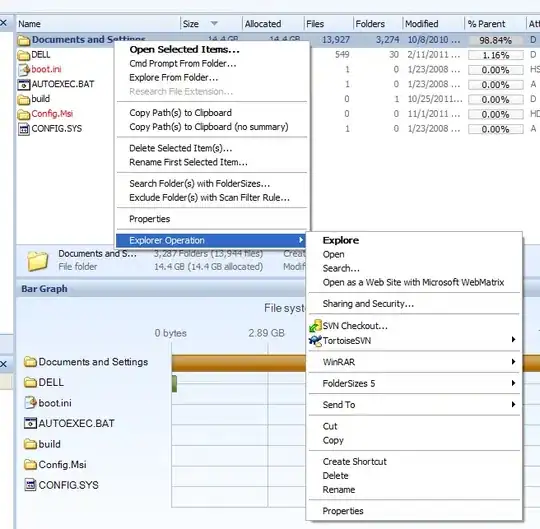Click the Config.Msi folder icon in file list
The image size is (540, 529).
(x=24, y=114)
